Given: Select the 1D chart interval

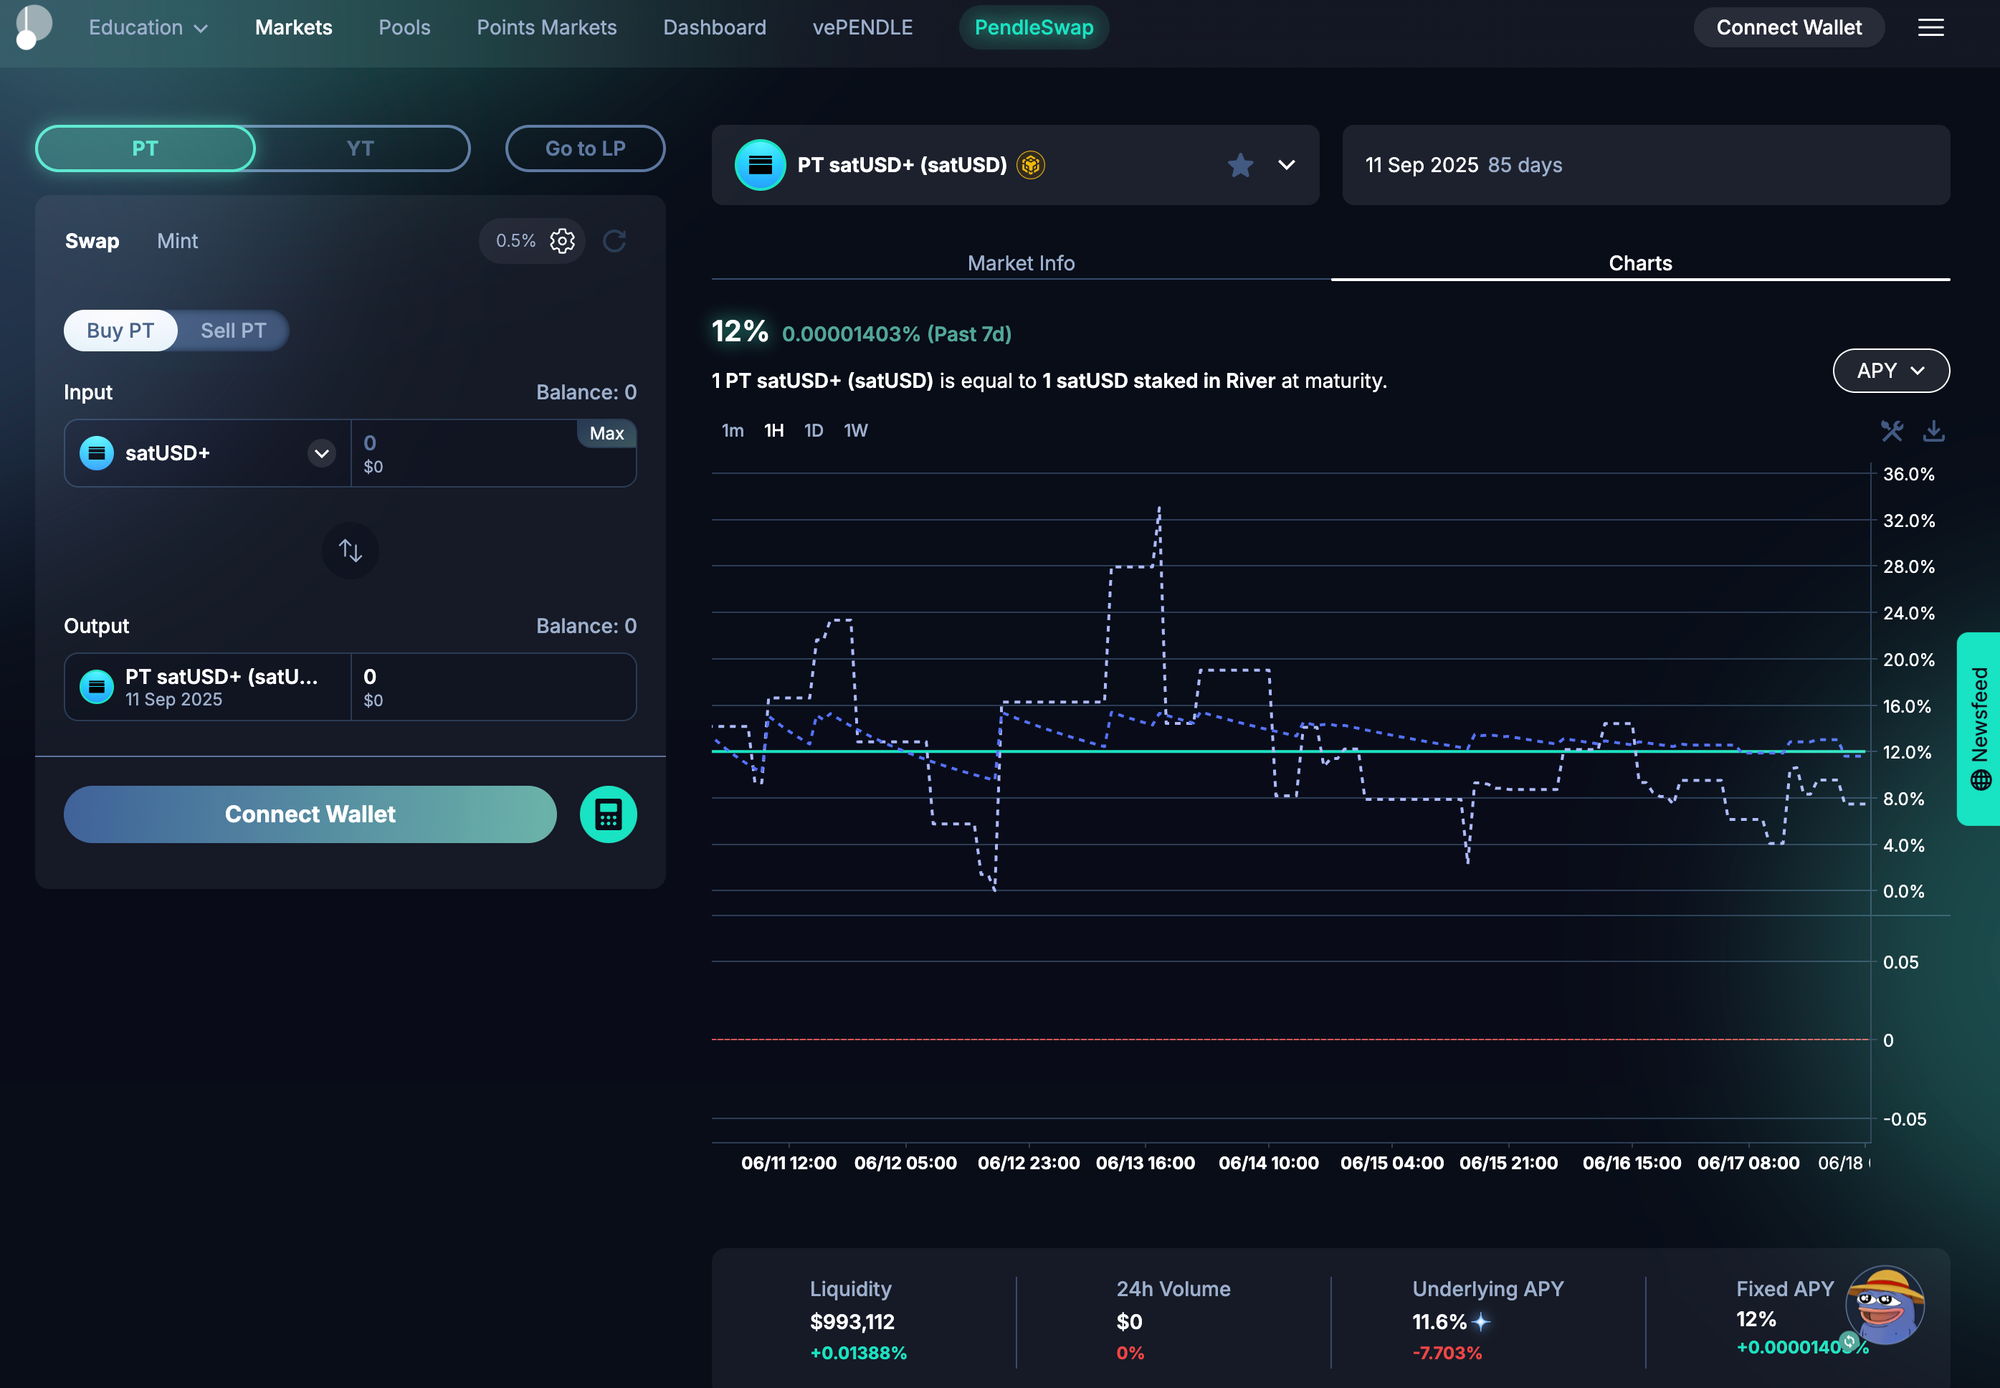Looking at the screenshot, I should coord(814,431).
